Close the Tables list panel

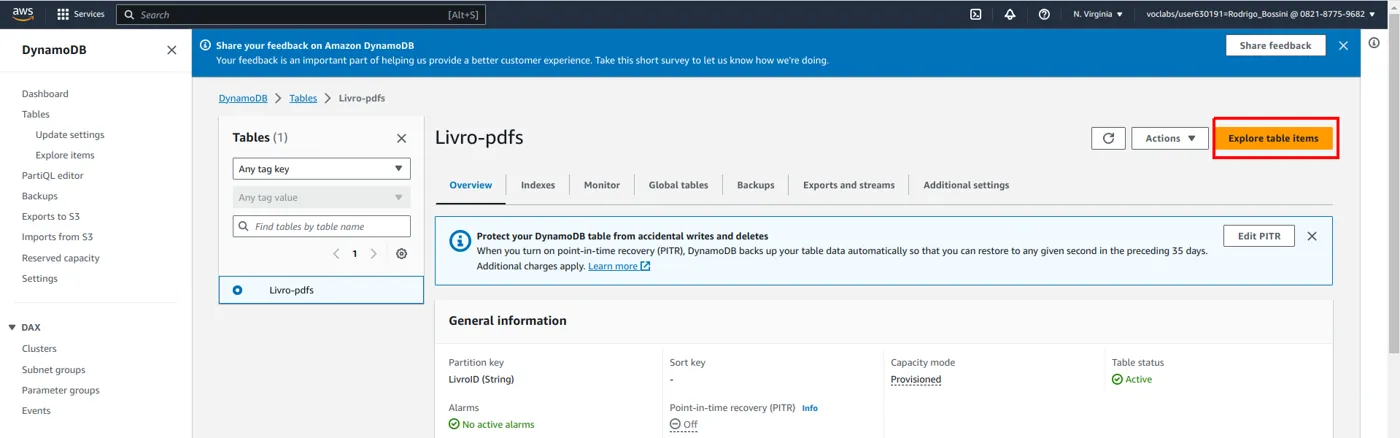(x=402, y=138)
